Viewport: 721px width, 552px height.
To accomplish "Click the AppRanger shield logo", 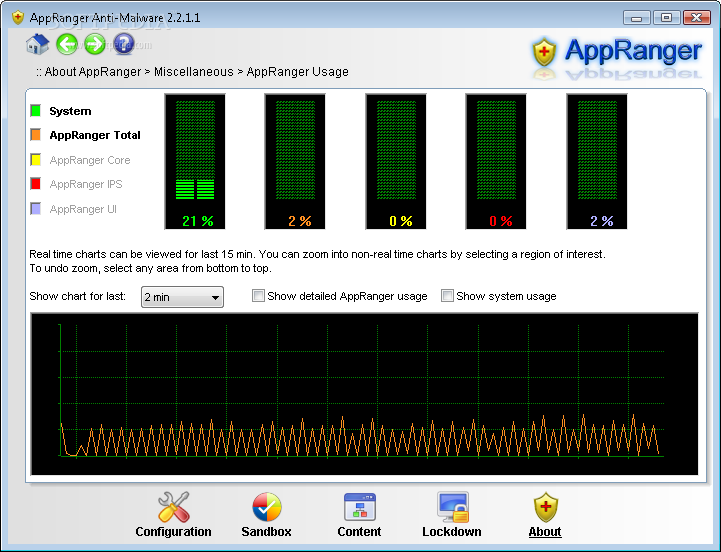I will 544,52.
